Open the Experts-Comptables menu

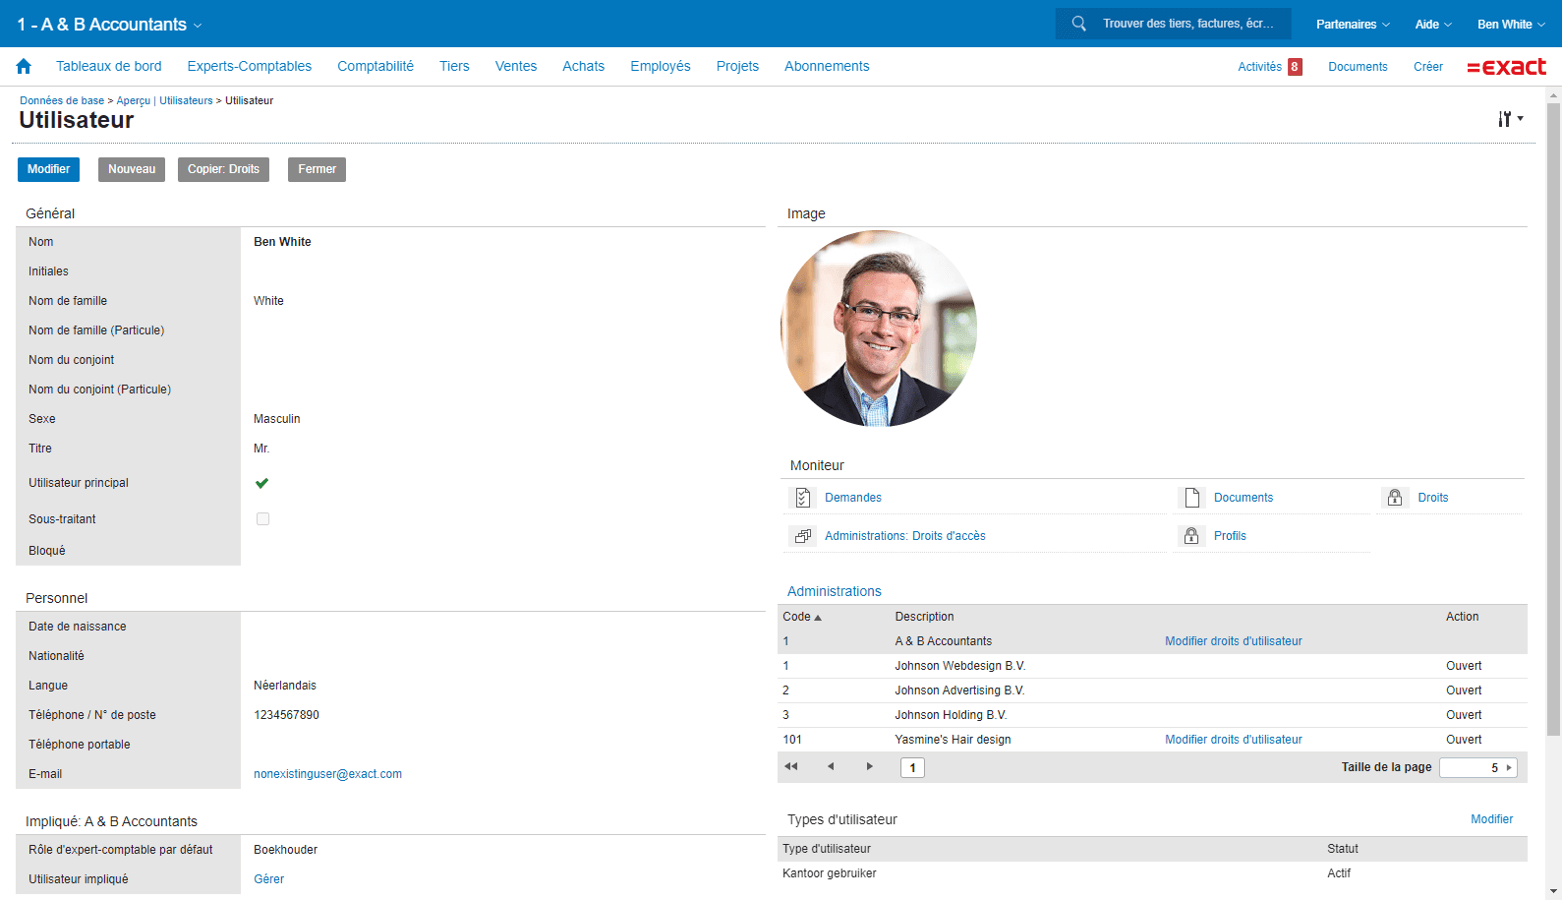[x=249, y=66]
